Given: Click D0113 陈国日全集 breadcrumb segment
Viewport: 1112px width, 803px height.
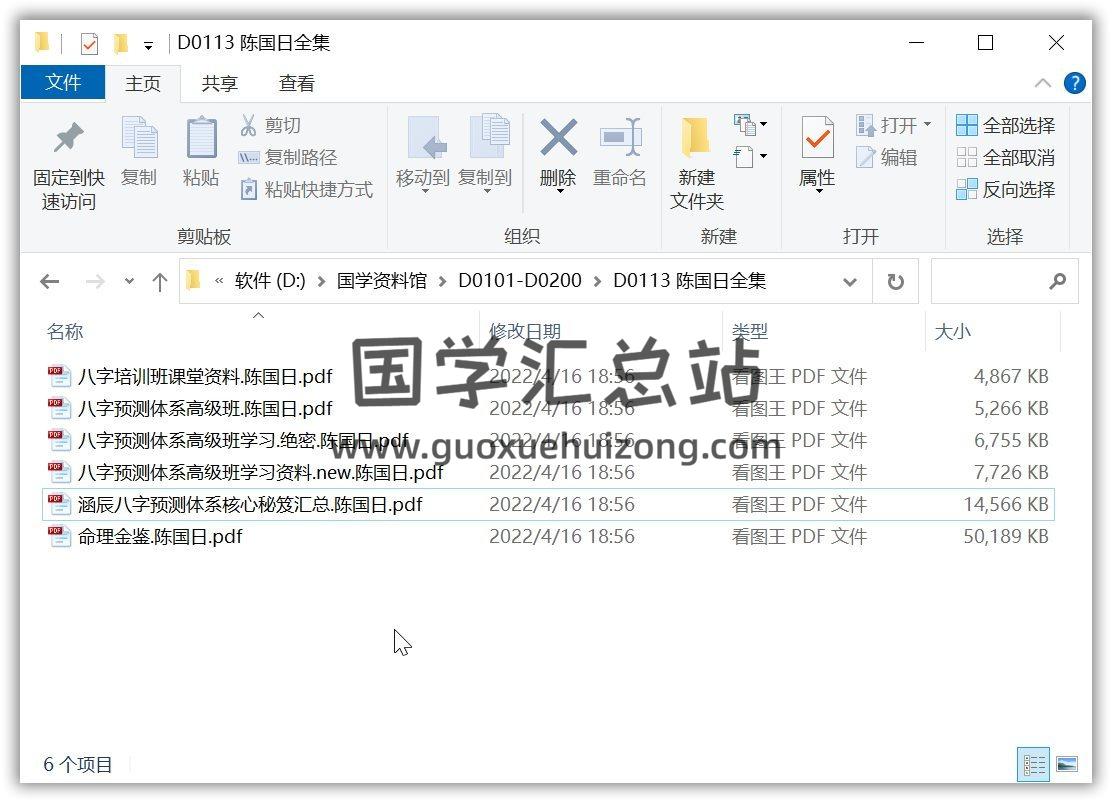Looking at the screenshot, I should (x=689, y=281).
